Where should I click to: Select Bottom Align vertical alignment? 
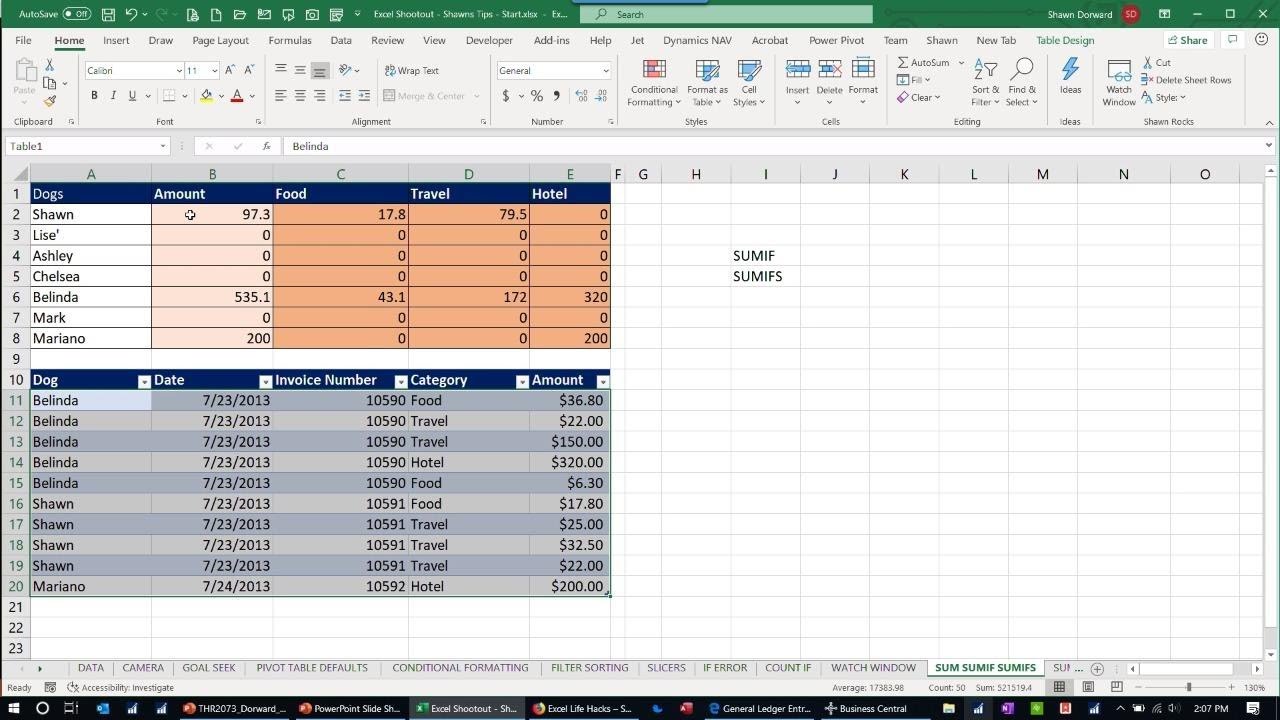coord(319,70)
